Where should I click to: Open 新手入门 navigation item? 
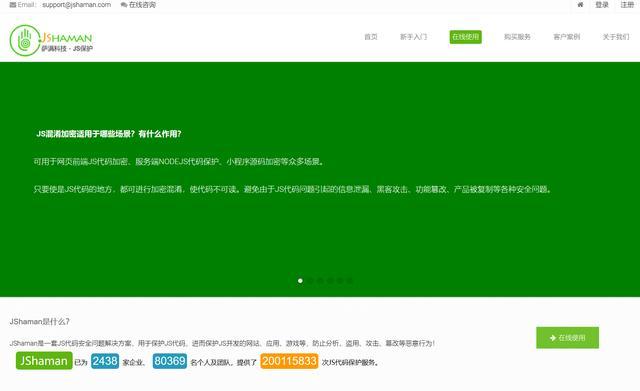tap(413, 37)
